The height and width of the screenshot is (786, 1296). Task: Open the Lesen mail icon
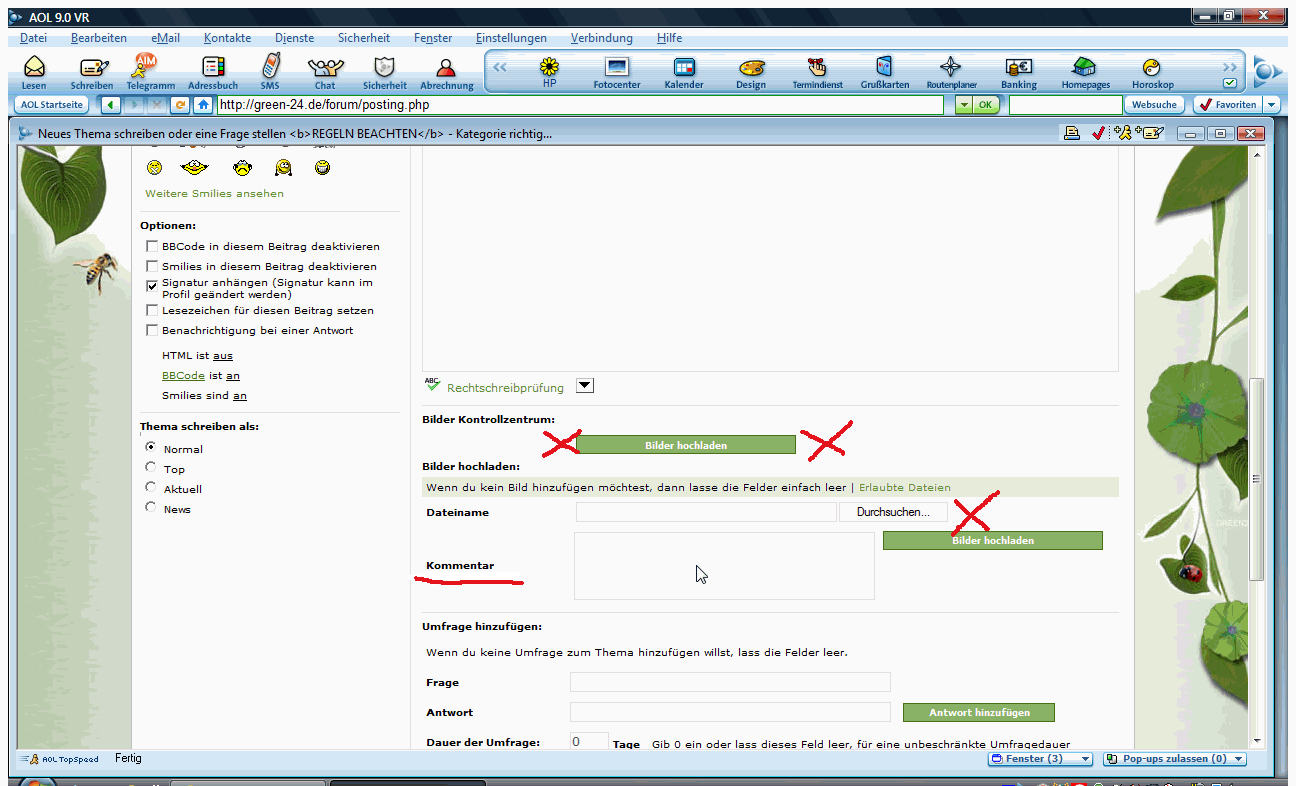click(34, 69)
